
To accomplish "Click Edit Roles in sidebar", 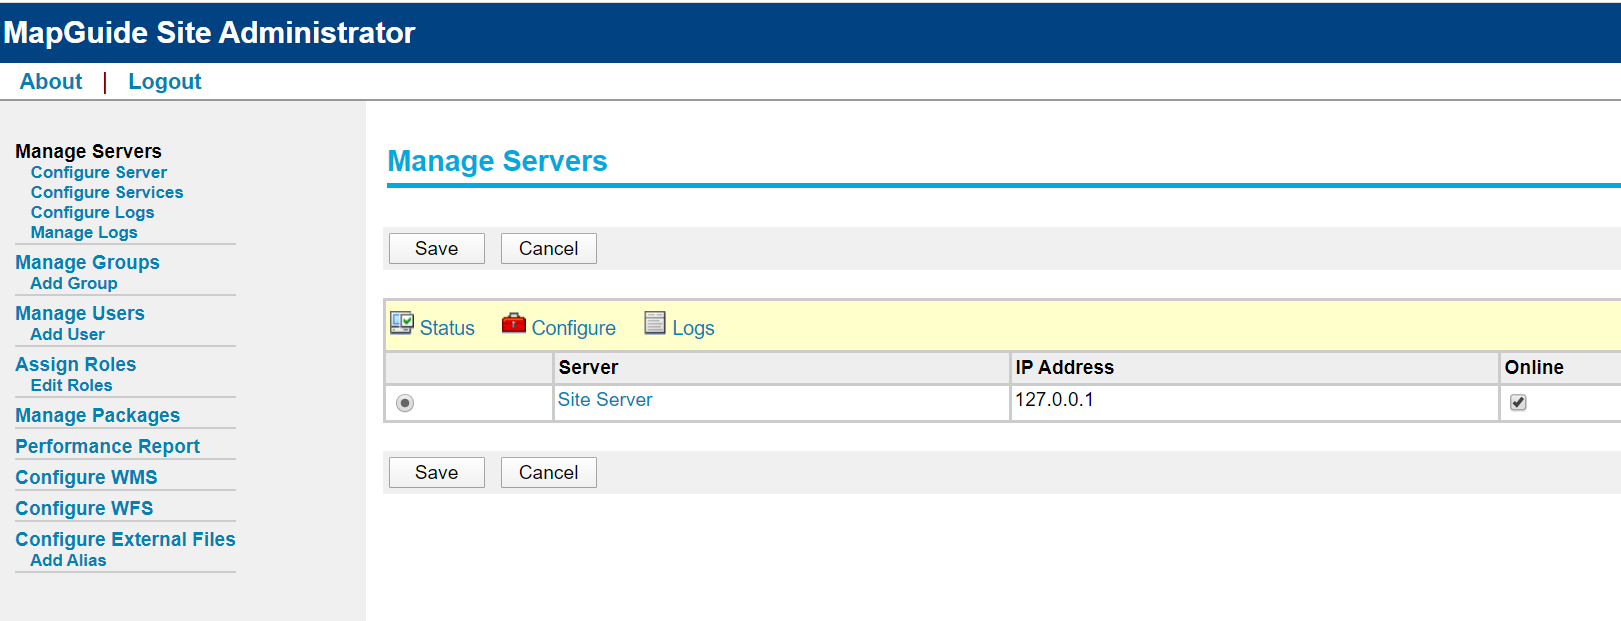I will [x=71, y=385].
